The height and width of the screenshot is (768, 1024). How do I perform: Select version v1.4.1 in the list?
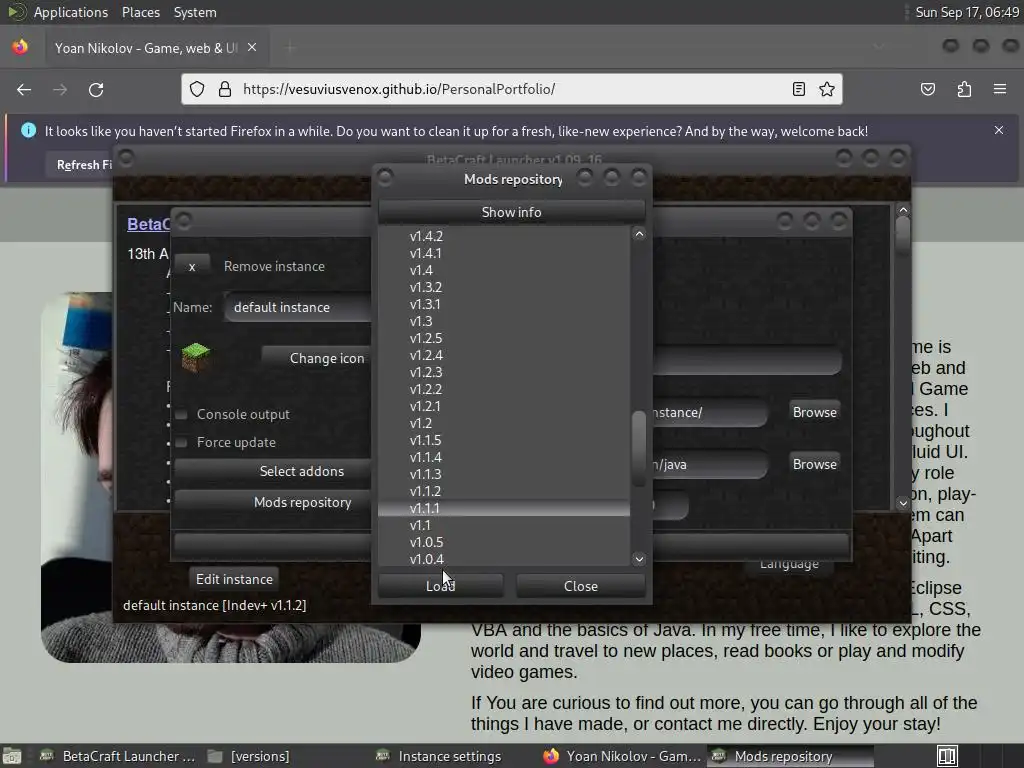coord(504,253)
